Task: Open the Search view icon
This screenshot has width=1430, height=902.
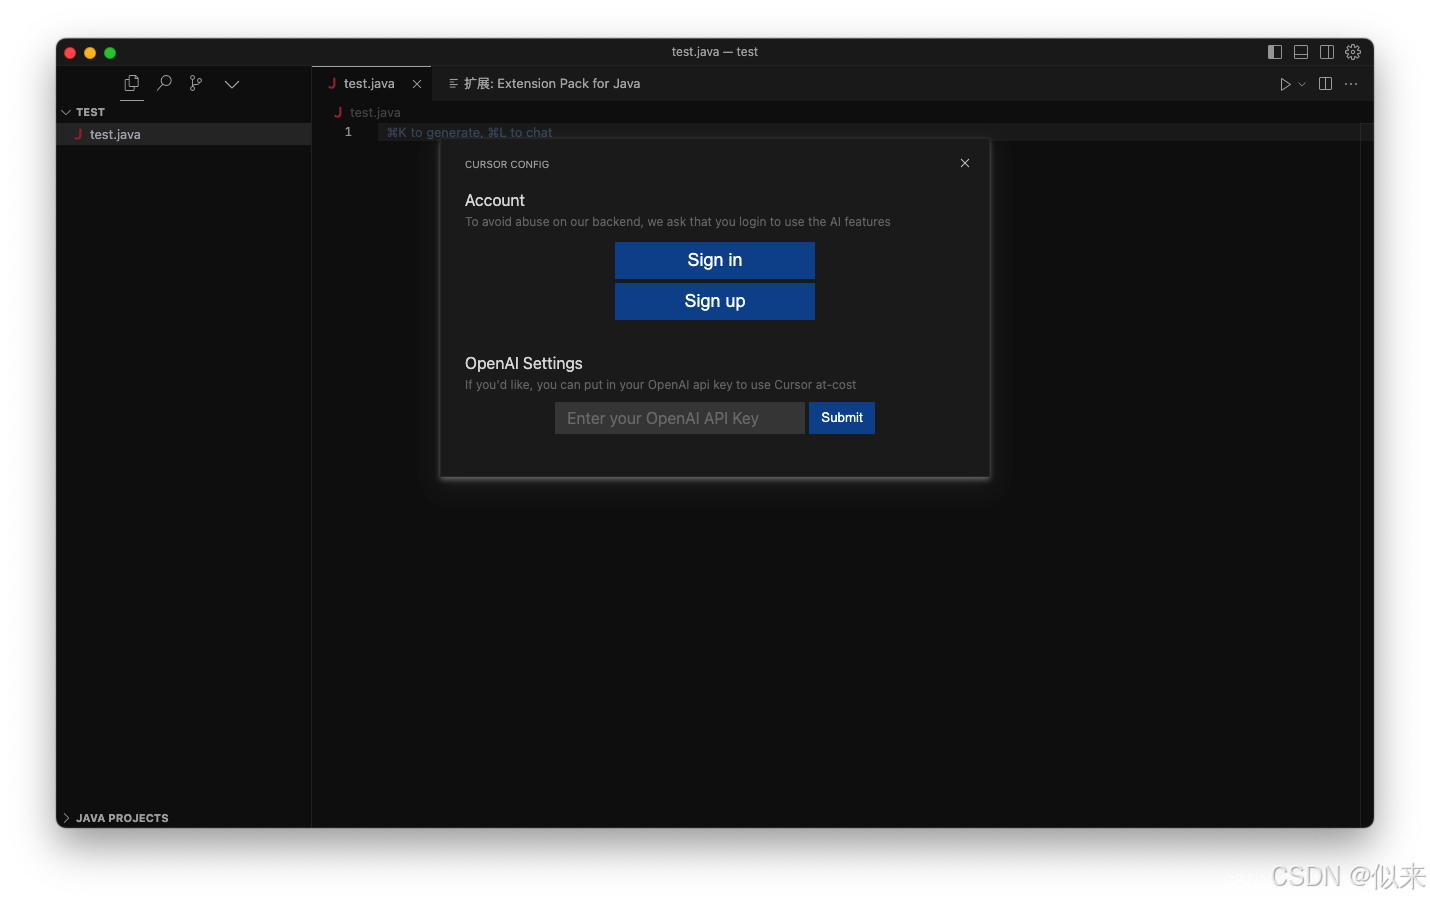Action: [x=165, y=83]
